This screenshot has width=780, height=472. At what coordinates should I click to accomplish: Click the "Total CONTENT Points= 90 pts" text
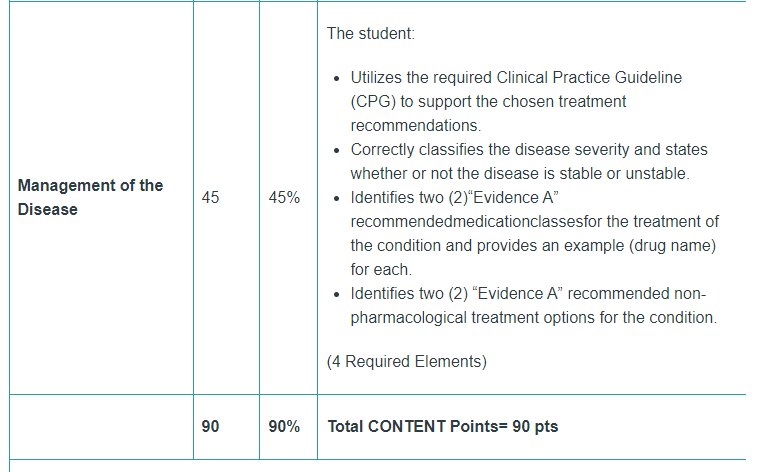(x=443, y=426)
